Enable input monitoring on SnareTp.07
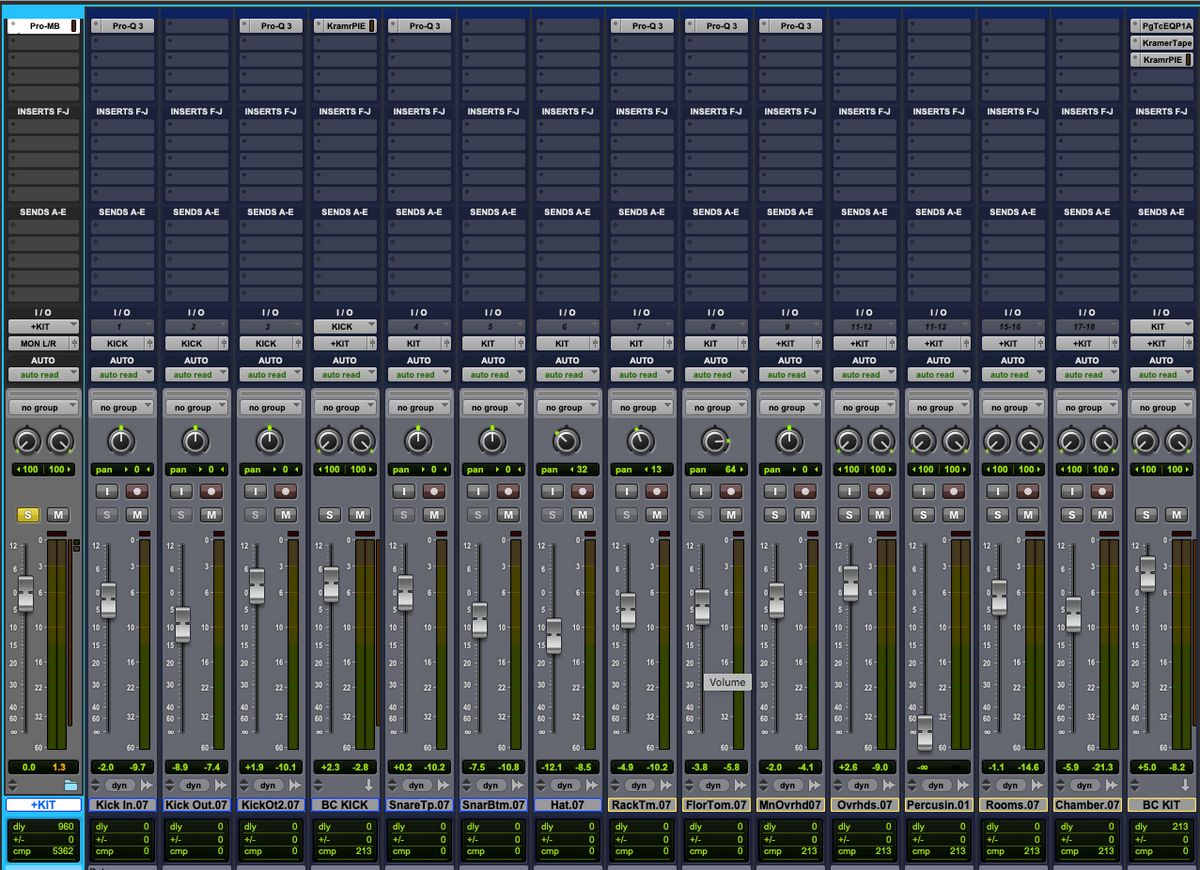Screen dimensions: 1200x870 coord(404,491)
